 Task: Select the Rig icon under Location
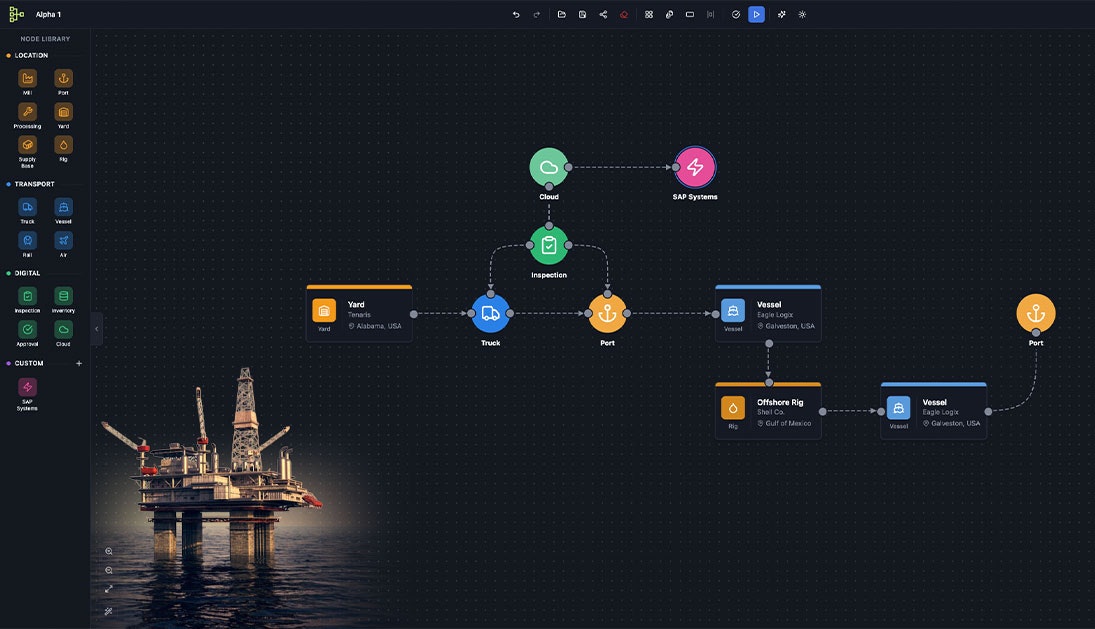(x=62, y=144)
